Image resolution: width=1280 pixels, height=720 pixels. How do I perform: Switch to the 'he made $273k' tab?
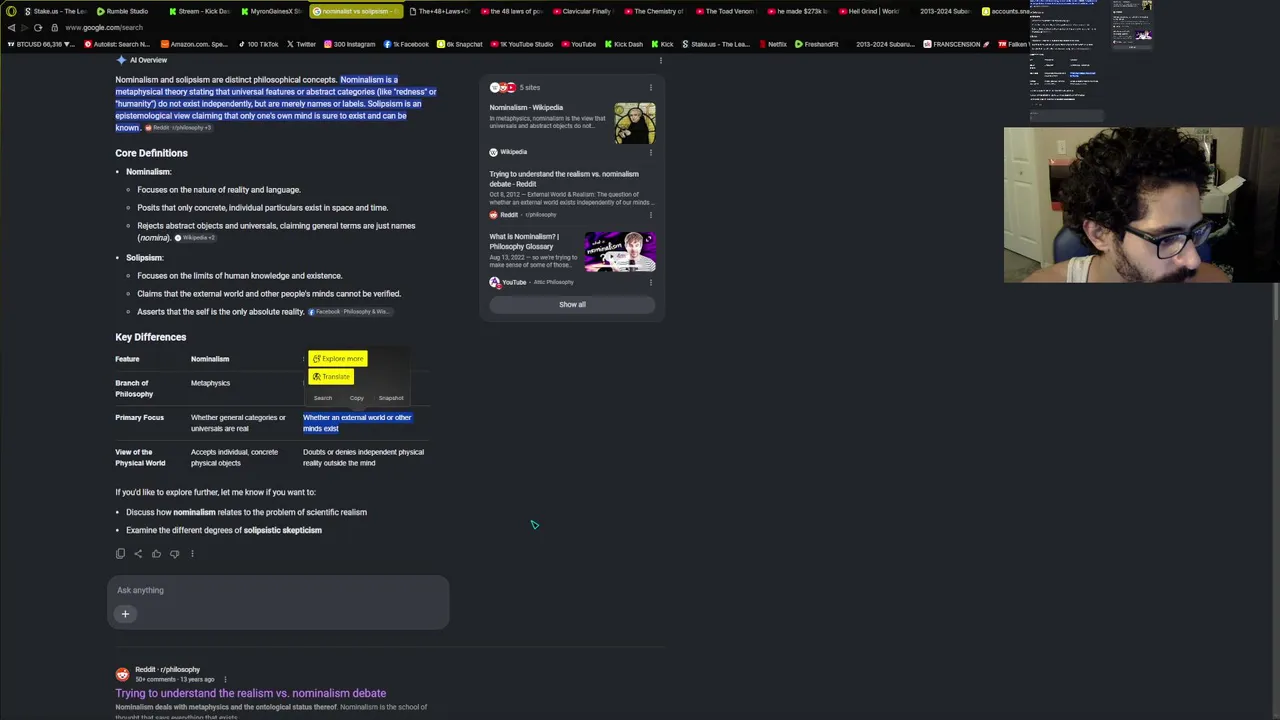pos(801,11)
